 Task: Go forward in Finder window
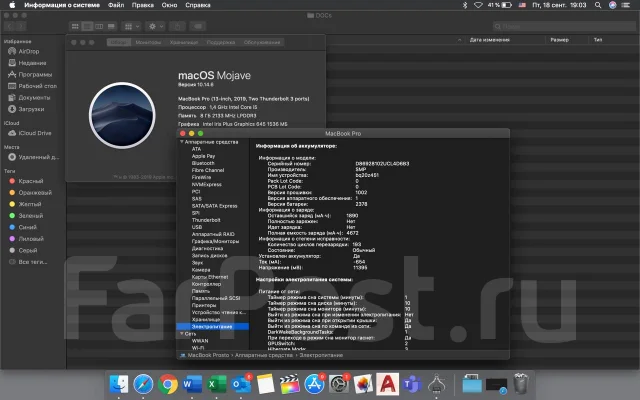(21, 26)
